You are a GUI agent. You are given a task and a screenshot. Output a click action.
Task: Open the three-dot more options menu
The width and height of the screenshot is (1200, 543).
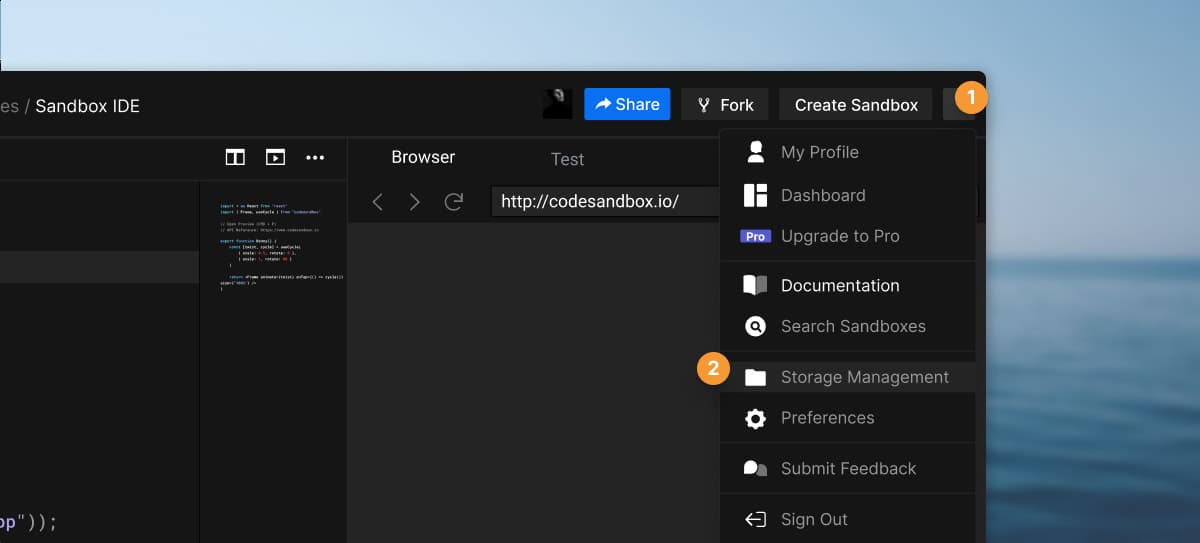tap(315, 158)
